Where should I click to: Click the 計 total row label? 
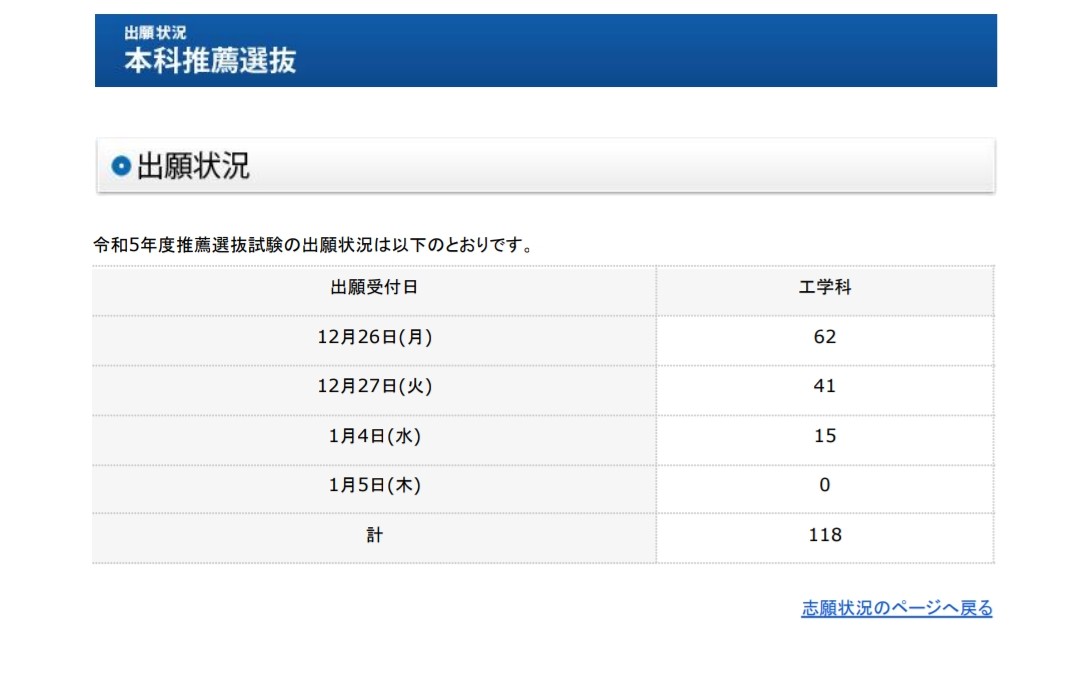click(374, 538)
